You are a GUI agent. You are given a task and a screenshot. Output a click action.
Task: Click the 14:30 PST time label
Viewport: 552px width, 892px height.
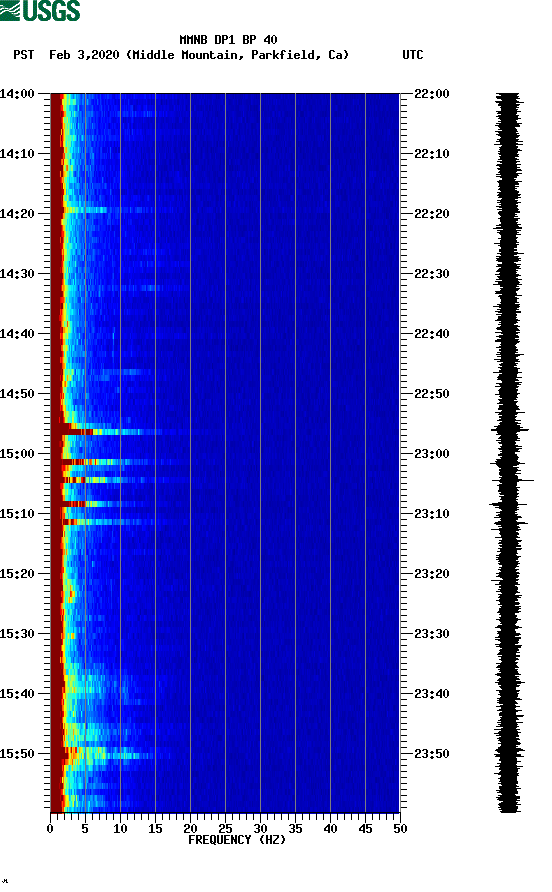pos(17,274)
